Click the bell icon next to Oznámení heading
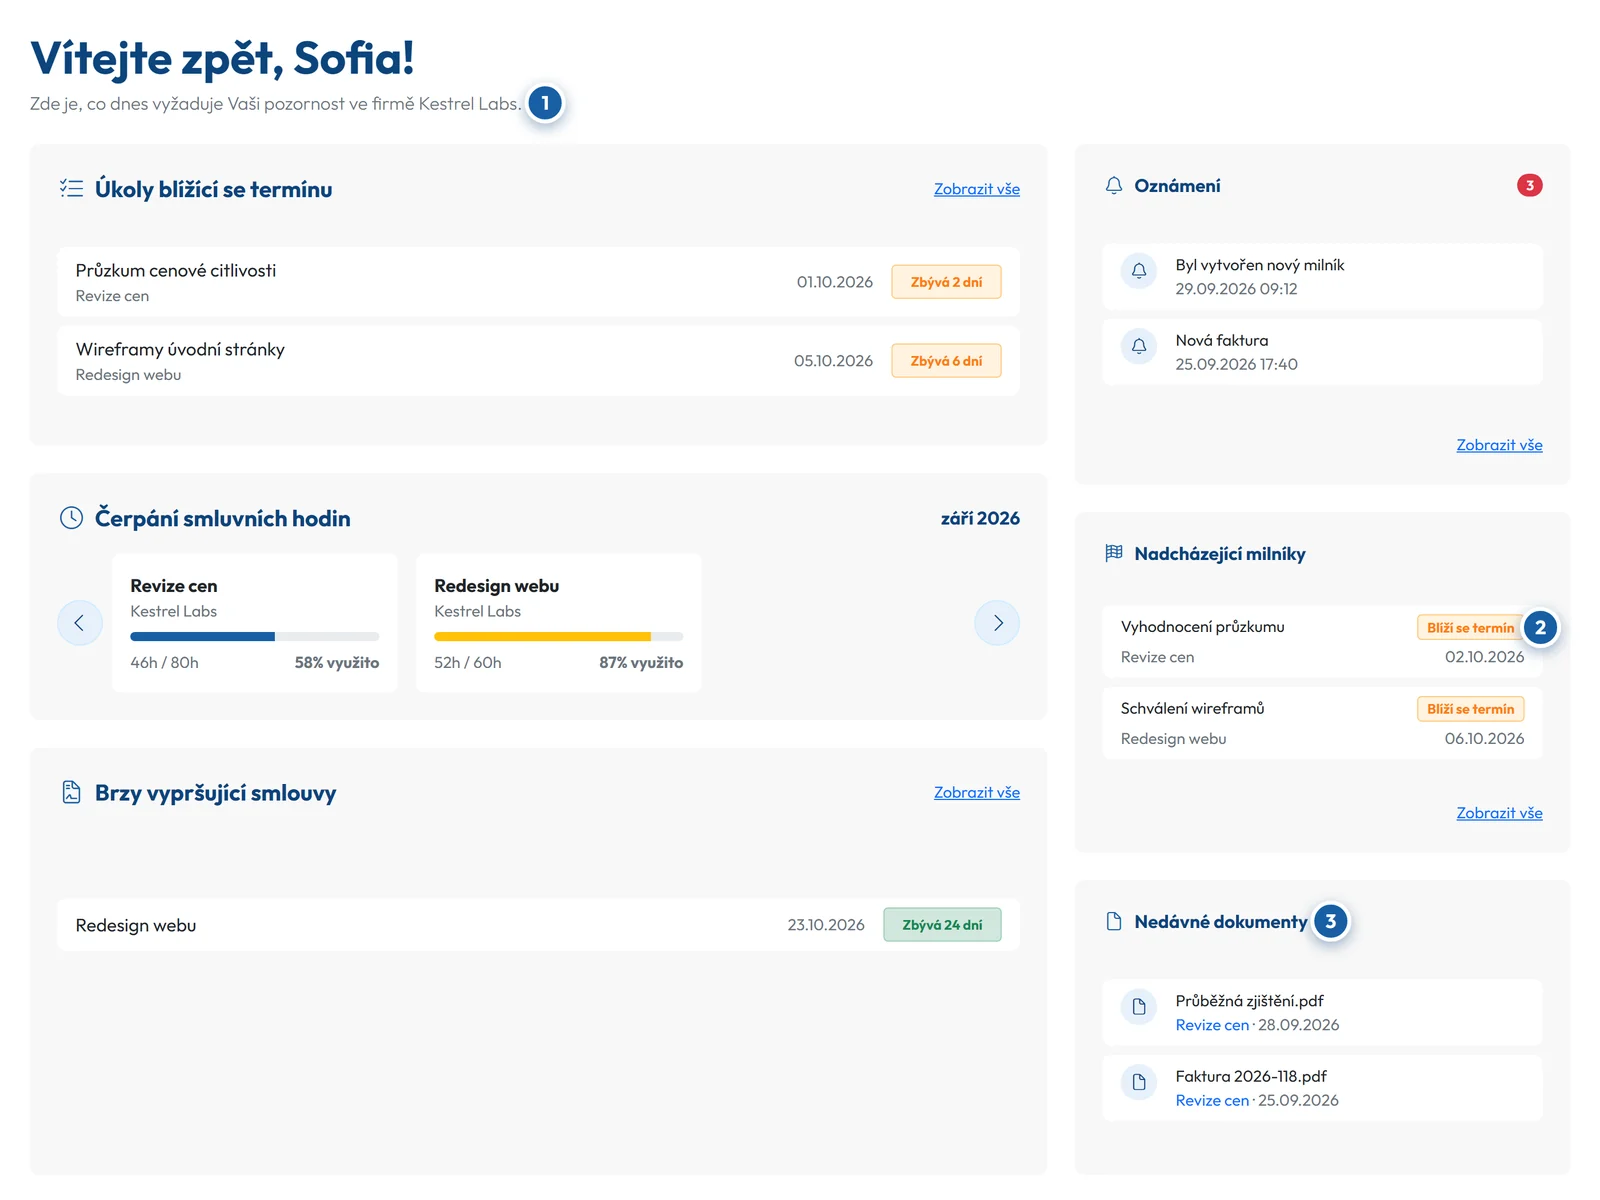 [x=1114, y=186]
